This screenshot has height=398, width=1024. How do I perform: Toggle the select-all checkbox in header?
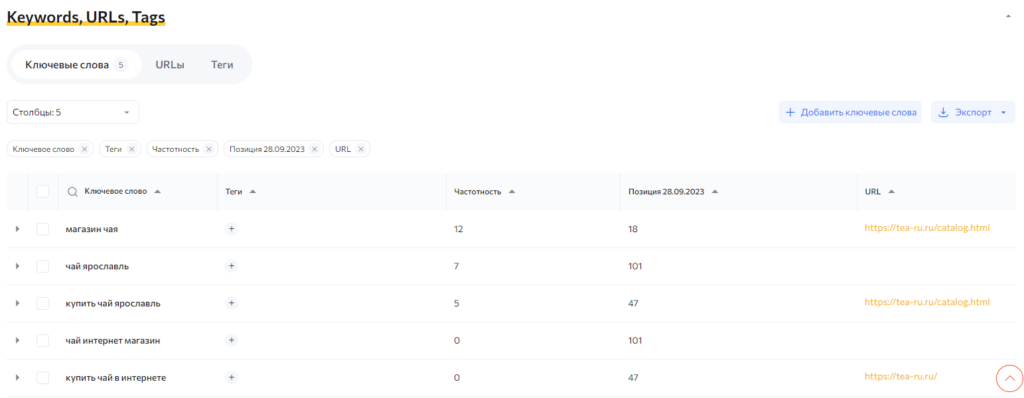pyautogui.click(x=42, y=191)
